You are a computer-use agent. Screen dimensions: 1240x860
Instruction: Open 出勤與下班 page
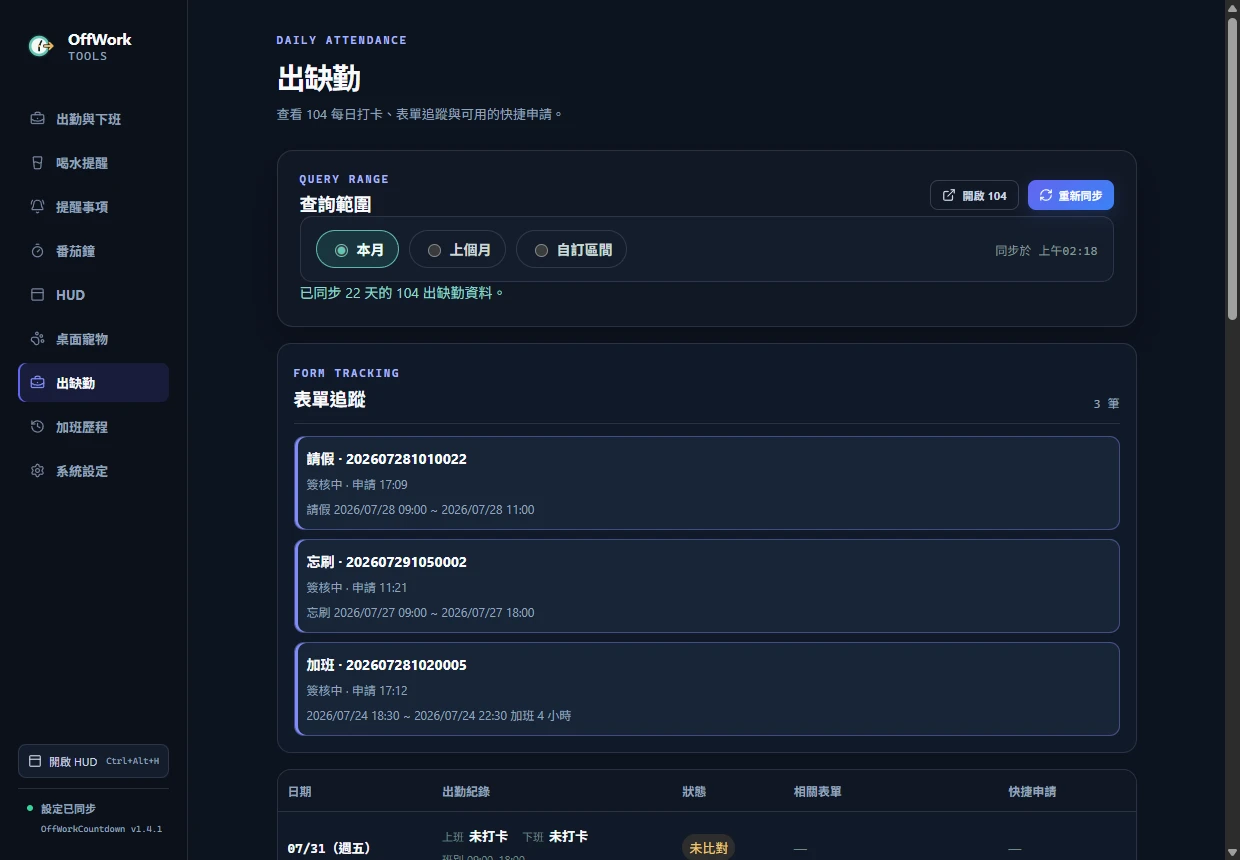pyautogui.click(x=93, y=119)
